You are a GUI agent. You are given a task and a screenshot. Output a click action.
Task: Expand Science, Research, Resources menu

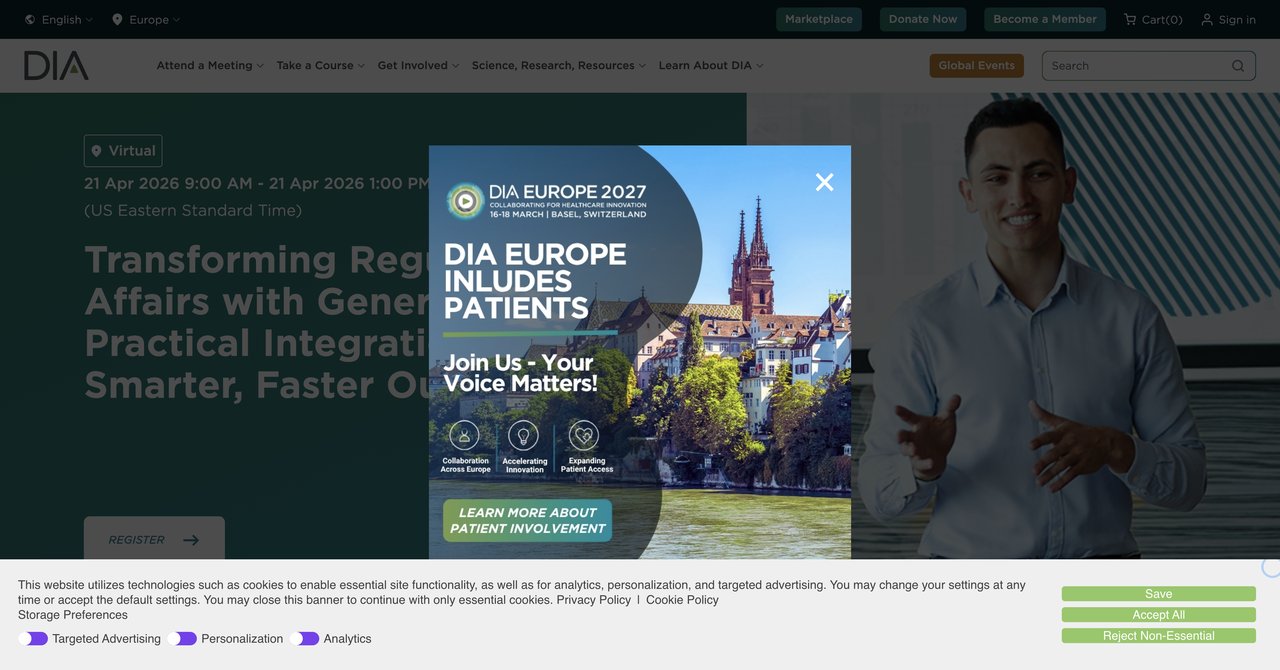click(559, 66)
